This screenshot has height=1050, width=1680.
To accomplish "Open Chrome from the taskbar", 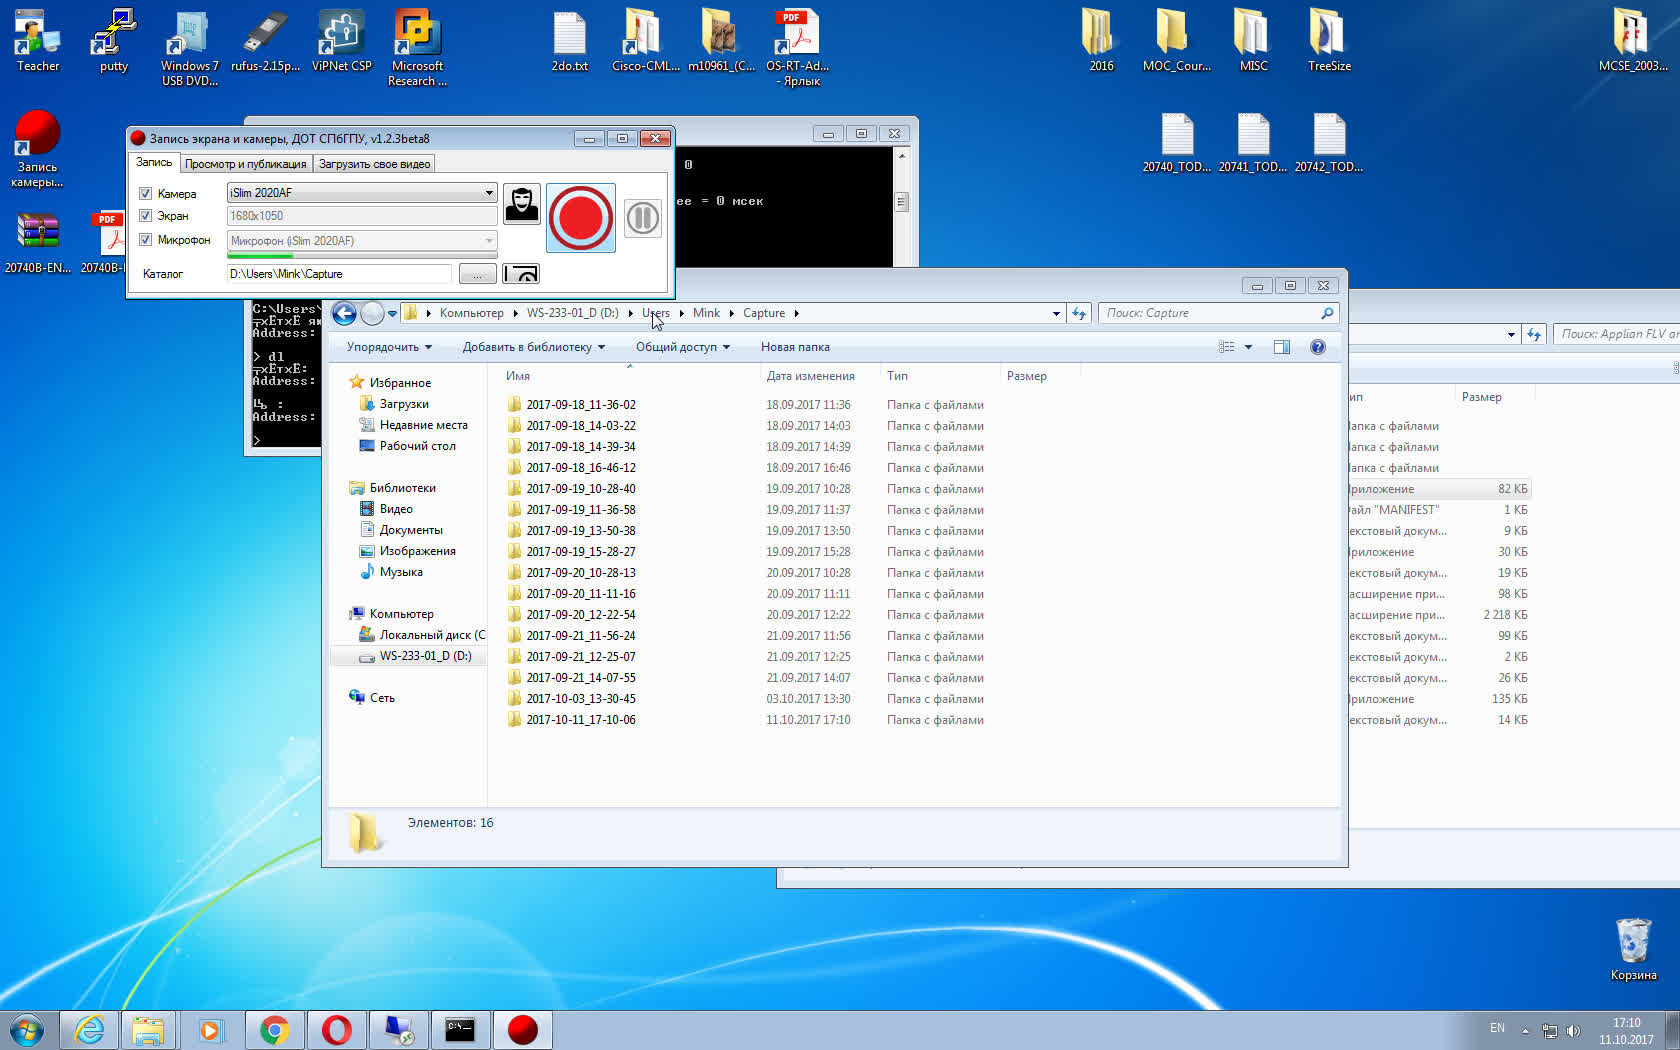I will (x=274, y=1030).
